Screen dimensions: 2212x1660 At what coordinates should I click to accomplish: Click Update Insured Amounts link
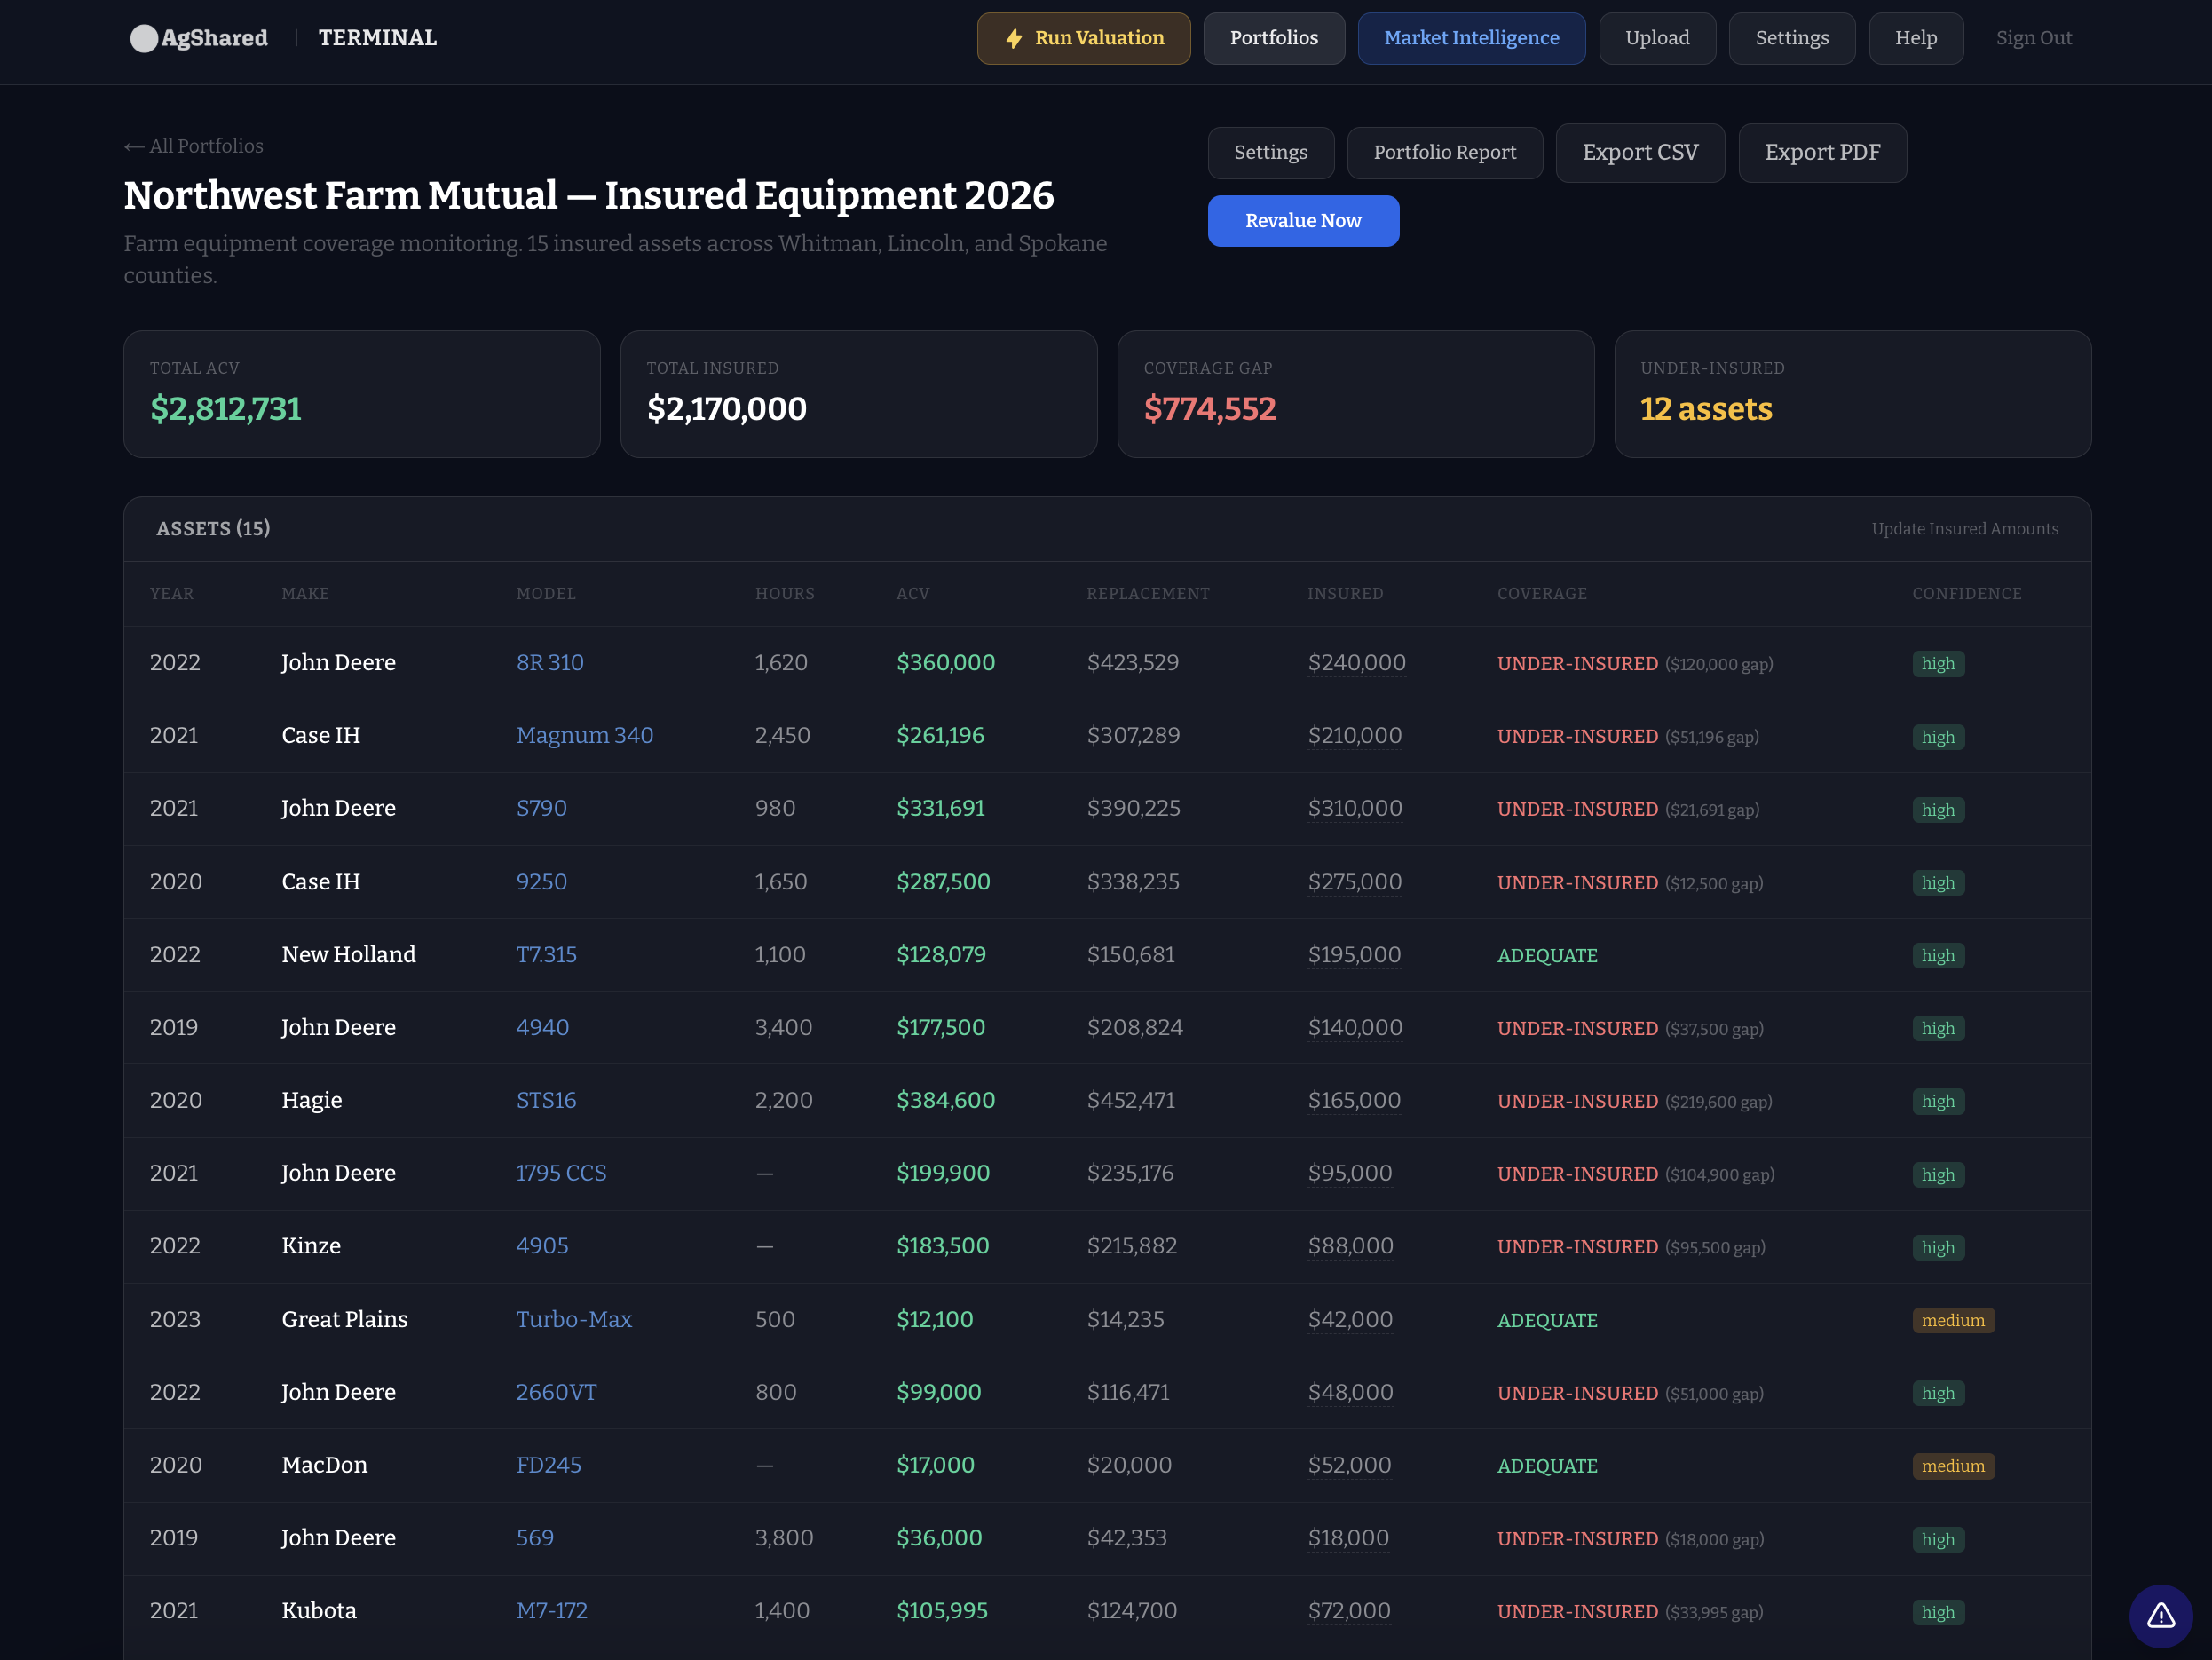pos(1964,528)
